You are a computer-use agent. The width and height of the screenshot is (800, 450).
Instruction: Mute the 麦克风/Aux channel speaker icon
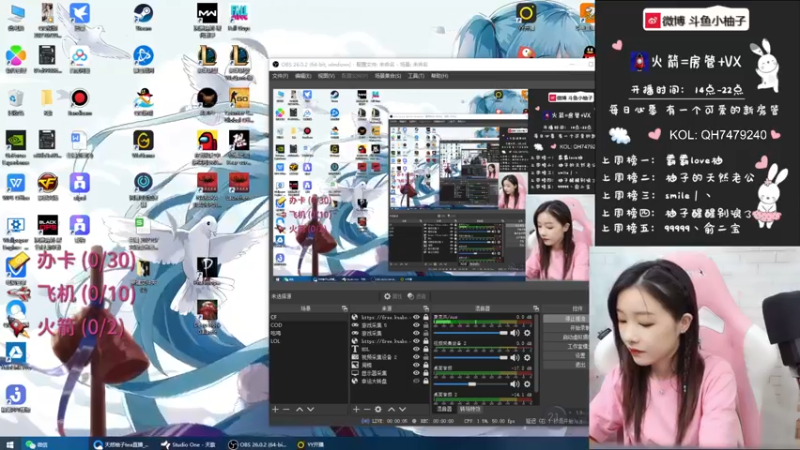[515, 333]
